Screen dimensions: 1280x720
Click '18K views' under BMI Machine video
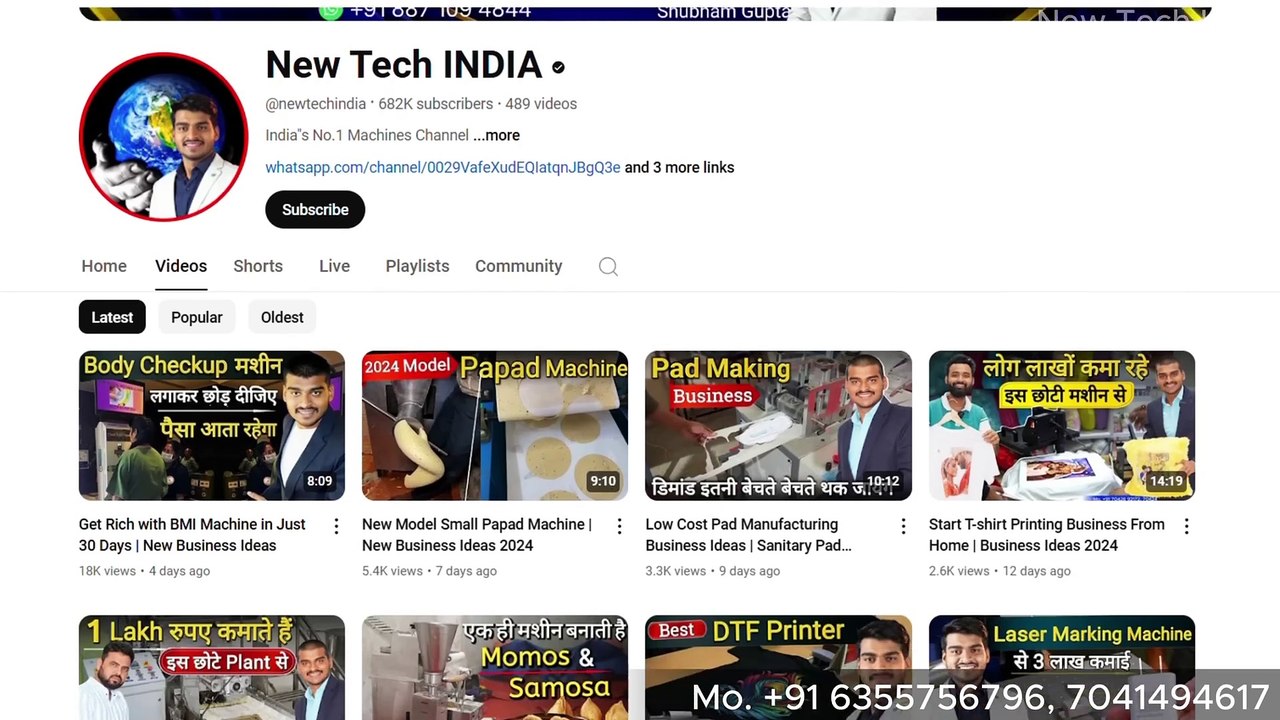tap(107, 571)
